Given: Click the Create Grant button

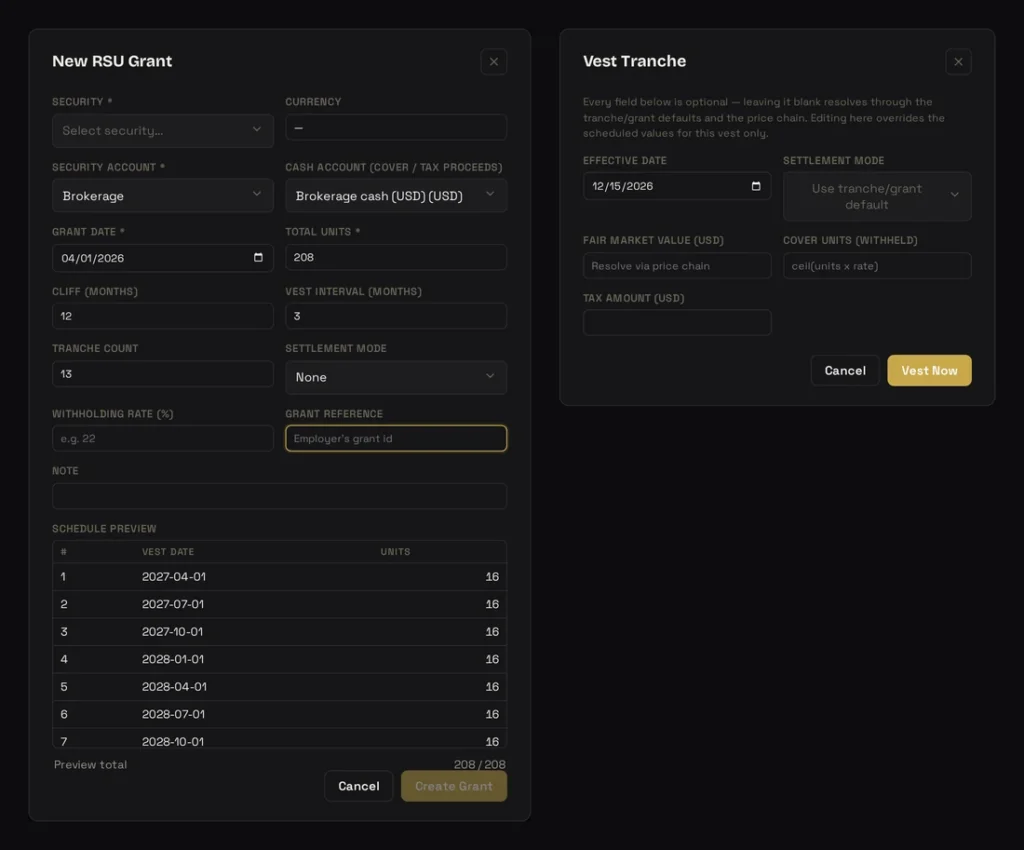Looking at the screenshot, I should tap(454, 786).
